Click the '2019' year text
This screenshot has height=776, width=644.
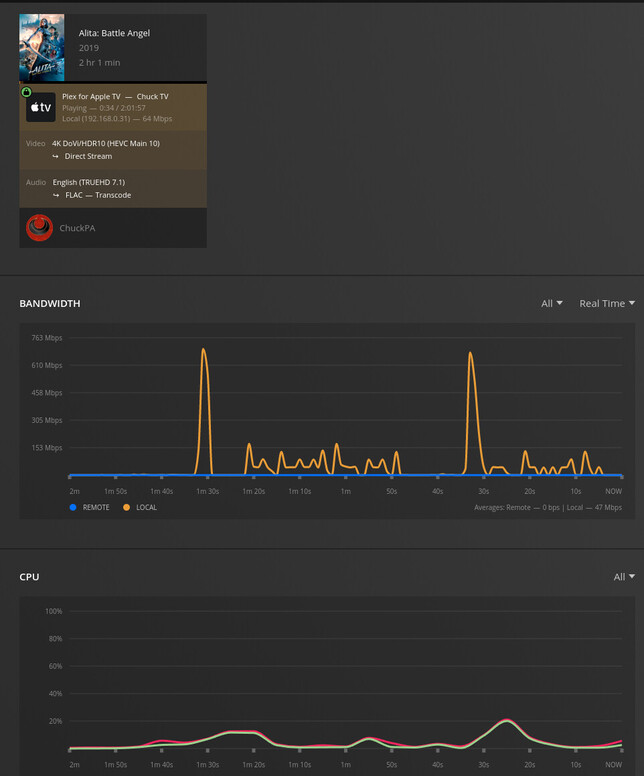click(x=89, y=48)
